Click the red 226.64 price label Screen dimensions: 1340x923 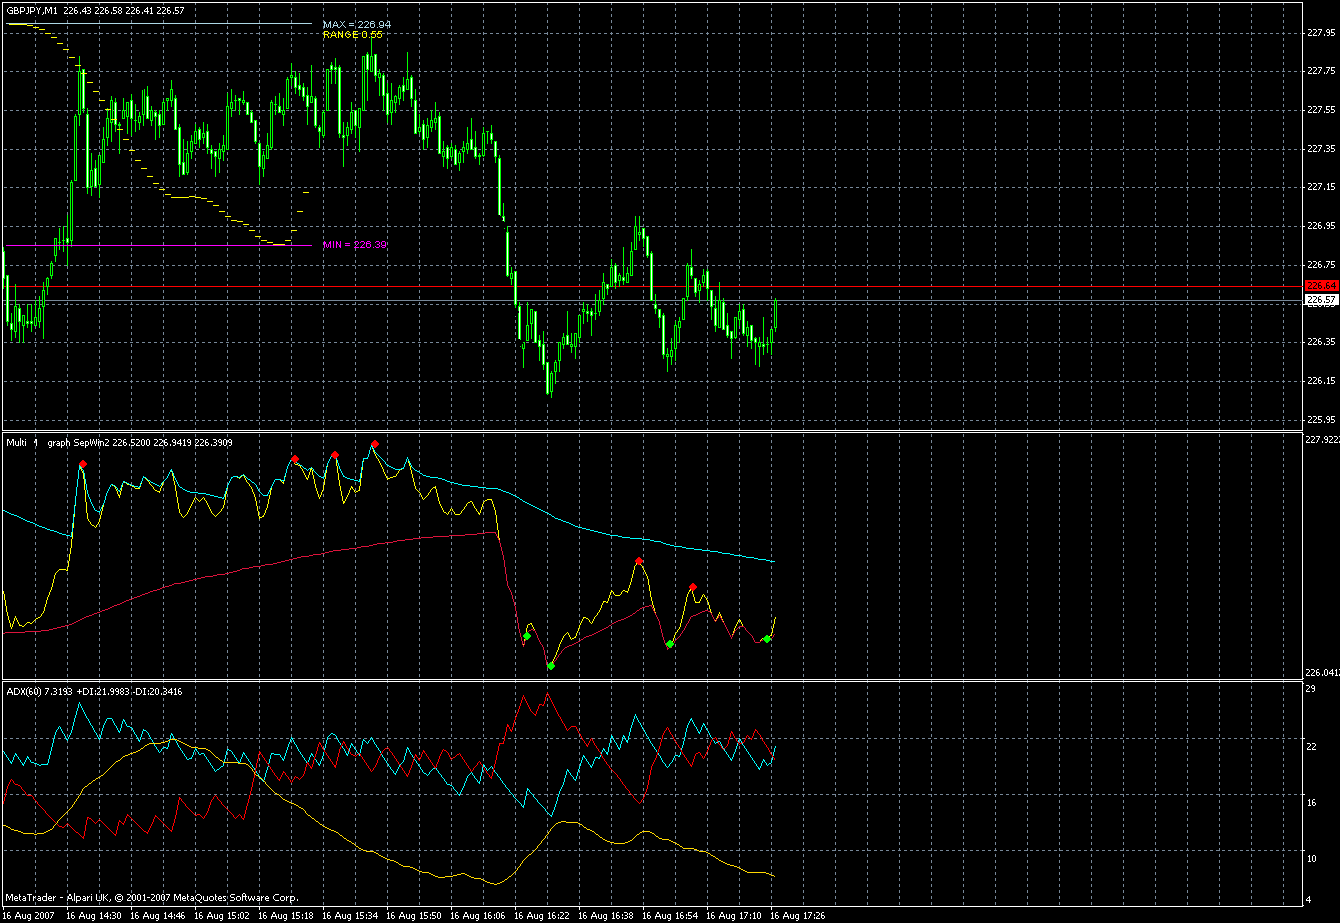pos(1321,287)
